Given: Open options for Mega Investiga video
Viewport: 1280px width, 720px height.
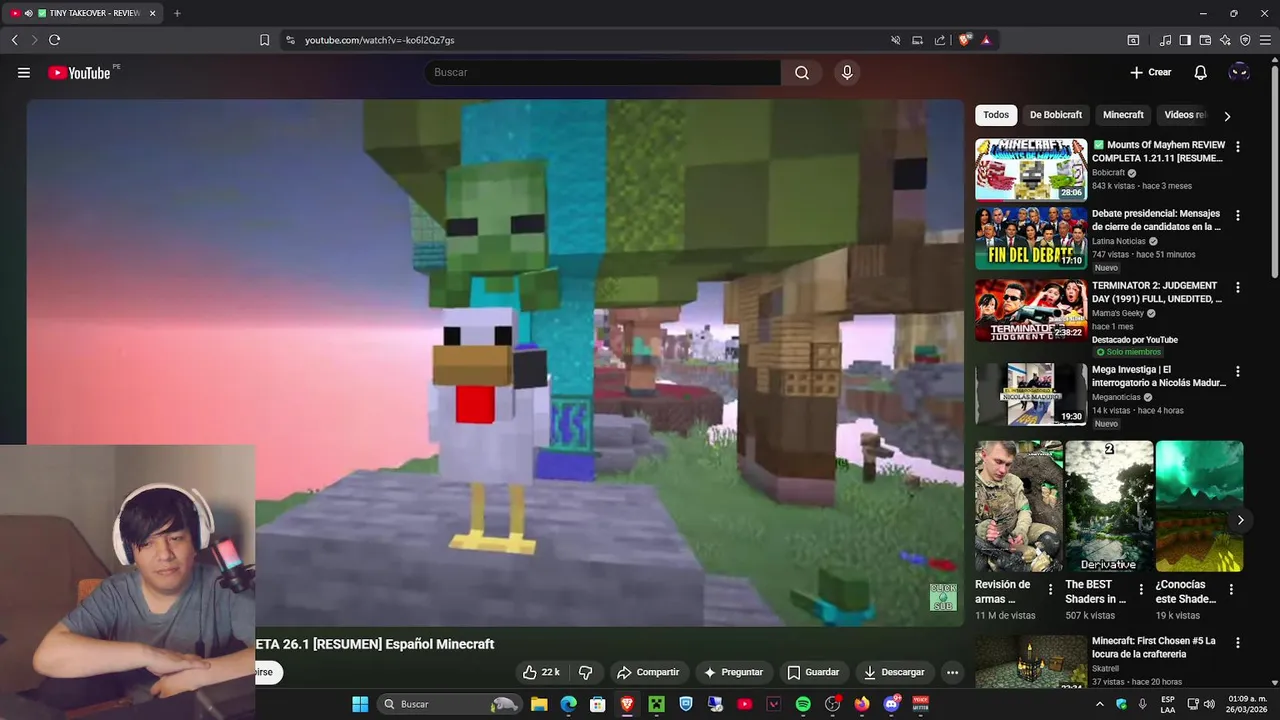Looking at the screenshot, I should click(x=1238, y=371).
